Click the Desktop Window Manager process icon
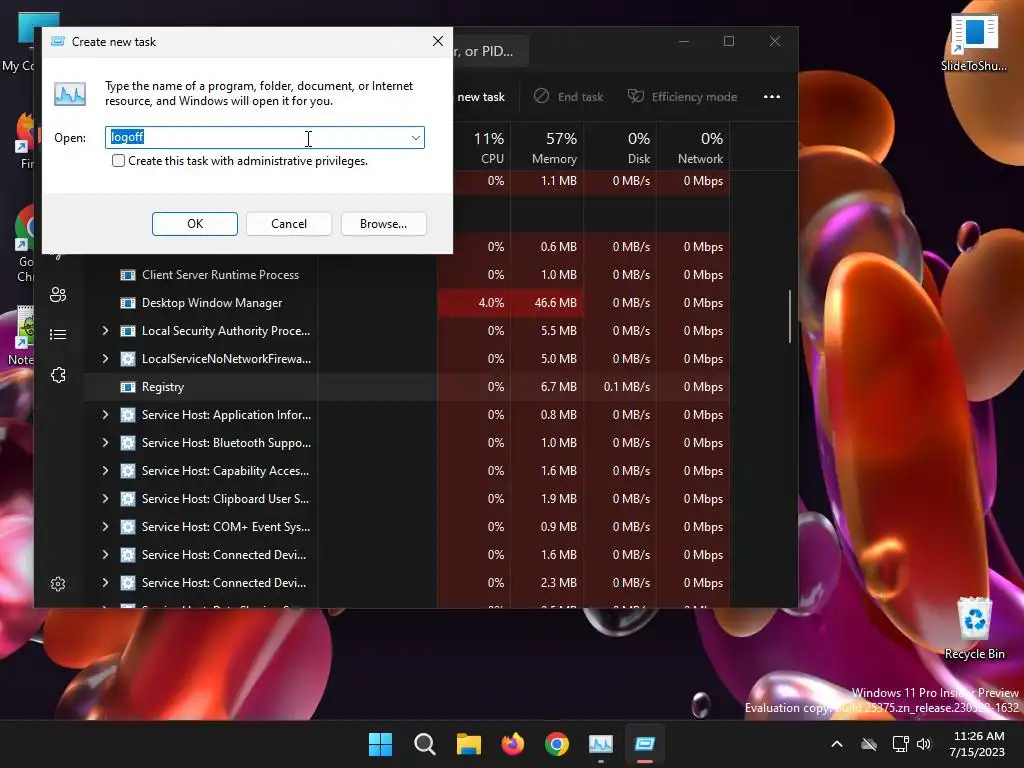The height and width of the screenshot is (768, 1024). pyautogui.click(x=128, y=303)
